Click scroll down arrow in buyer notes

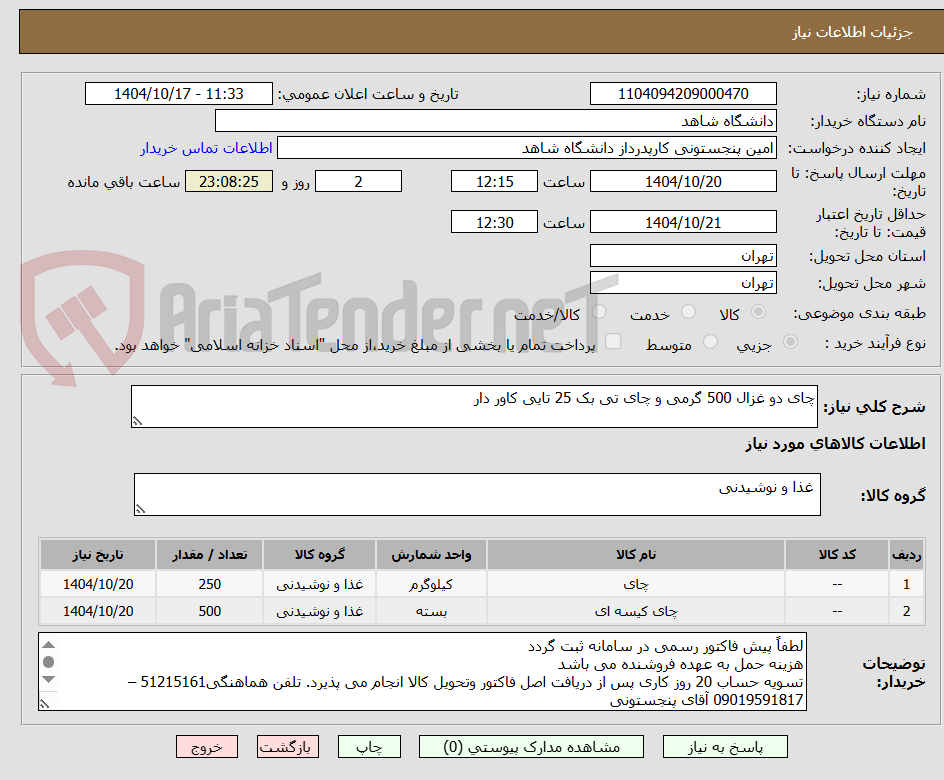coord(49,679)
